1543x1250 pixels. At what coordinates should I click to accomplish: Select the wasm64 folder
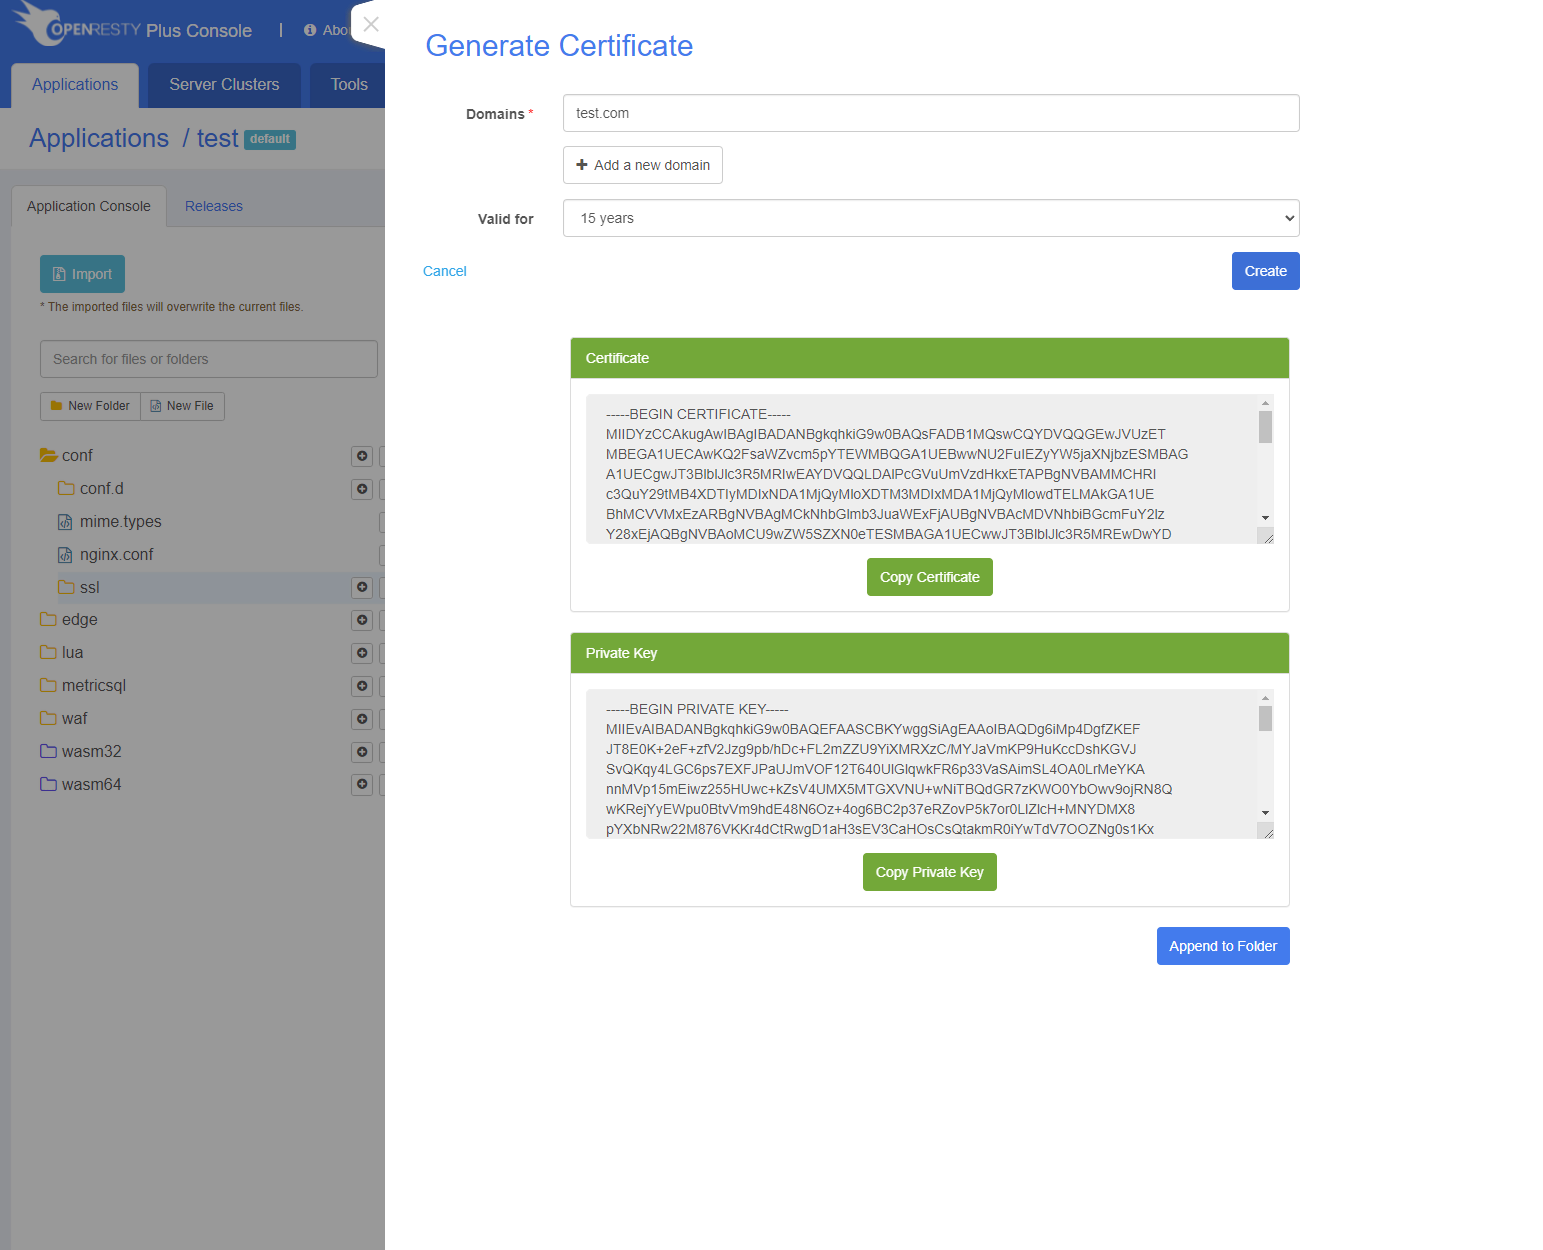tap(91, 784)
